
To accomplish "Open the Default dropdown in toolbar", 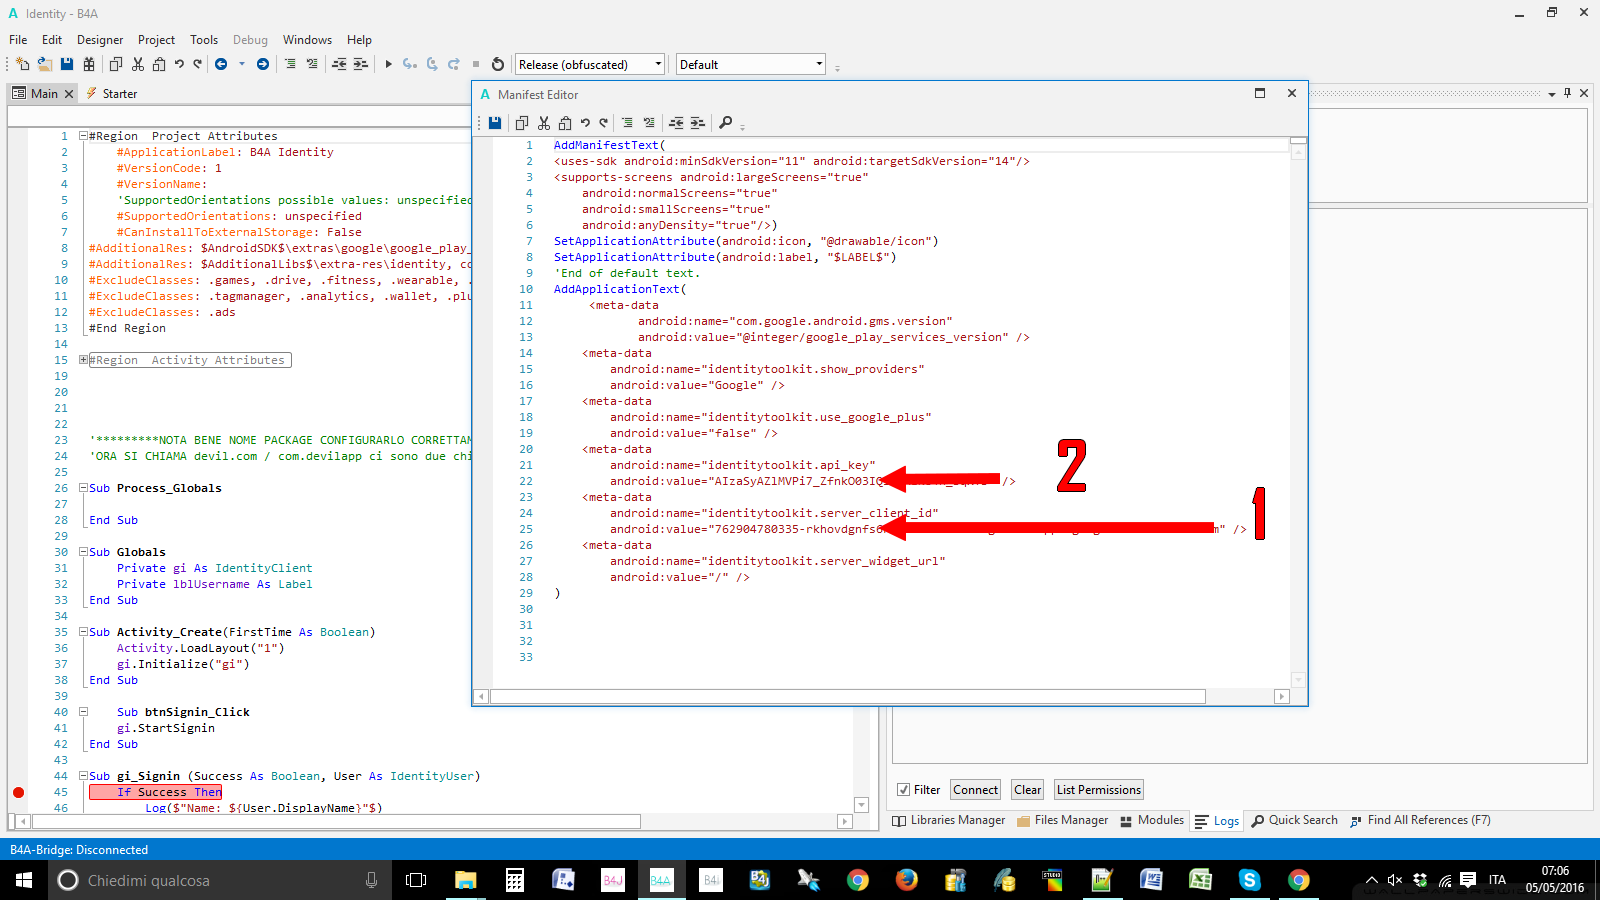I will (751, 64).
